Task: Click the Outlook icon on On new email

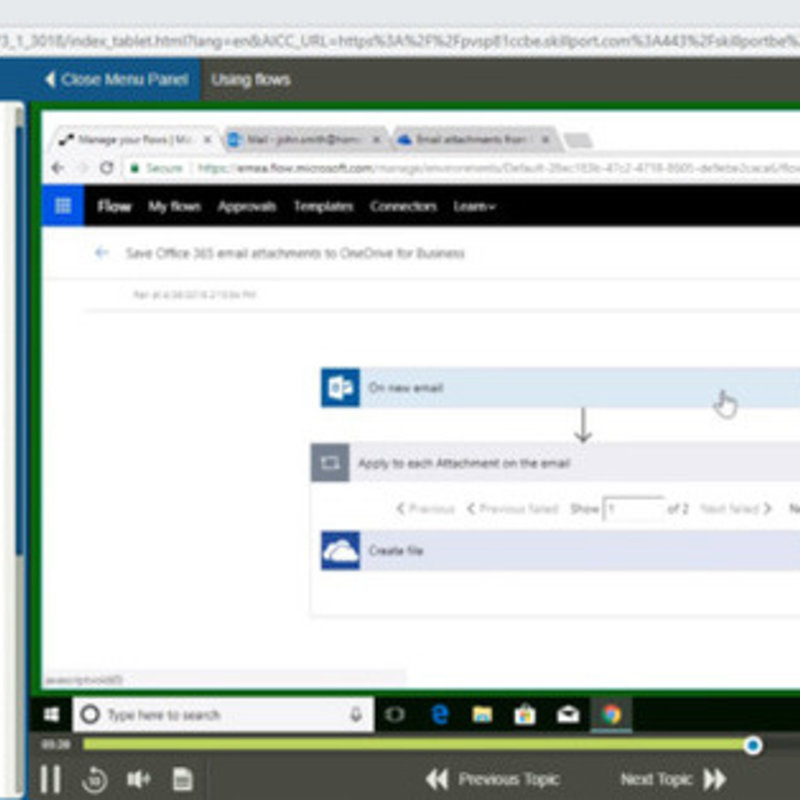Action: pos(340,388)
